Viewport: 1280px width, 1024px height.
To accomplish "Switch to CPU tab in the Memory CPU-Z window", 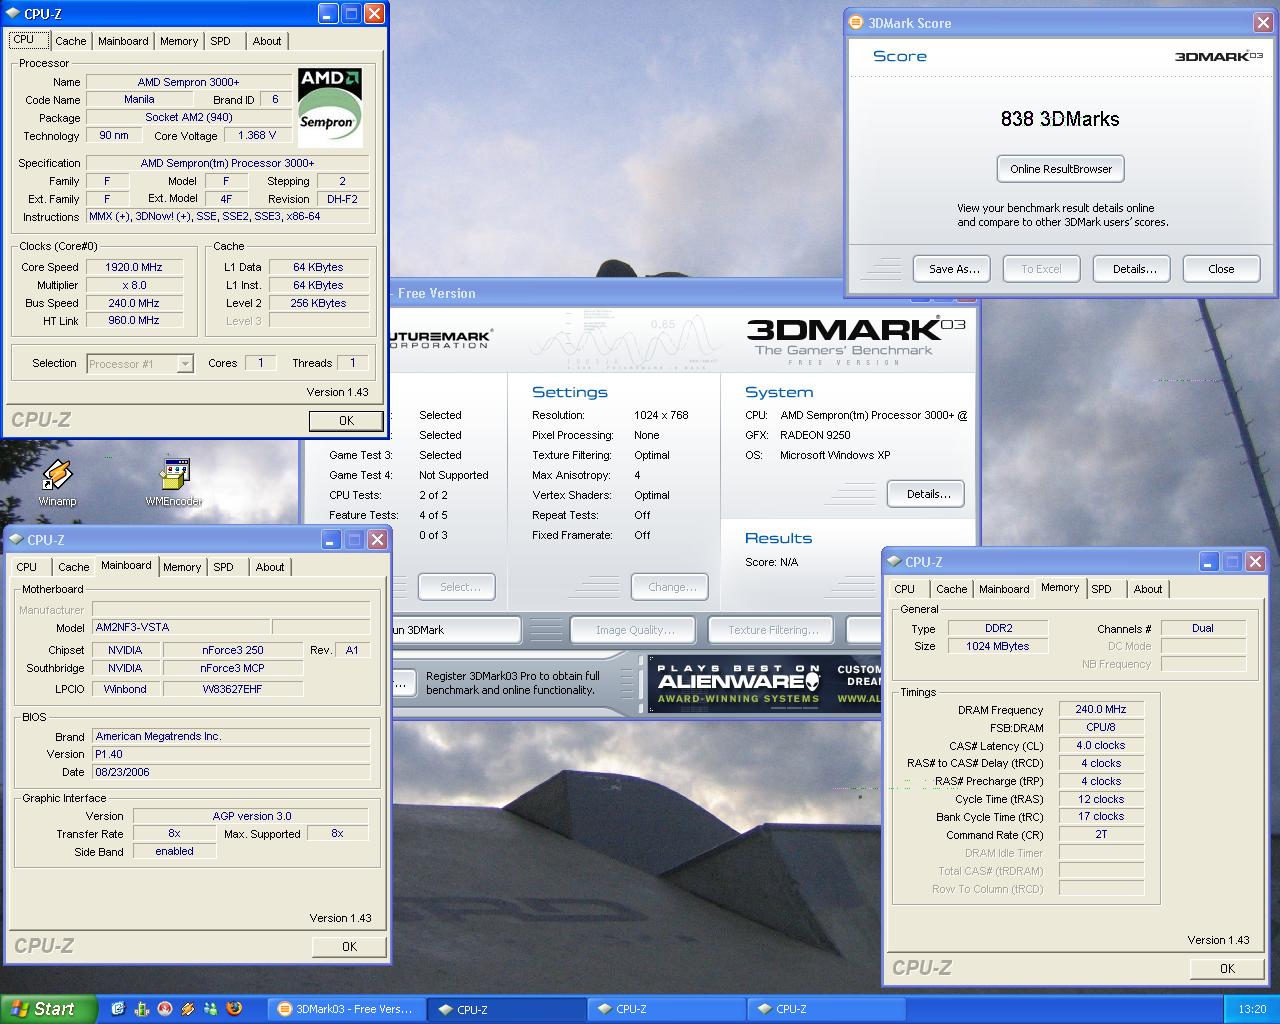I will pyautogui.click(x=905, y=589).
